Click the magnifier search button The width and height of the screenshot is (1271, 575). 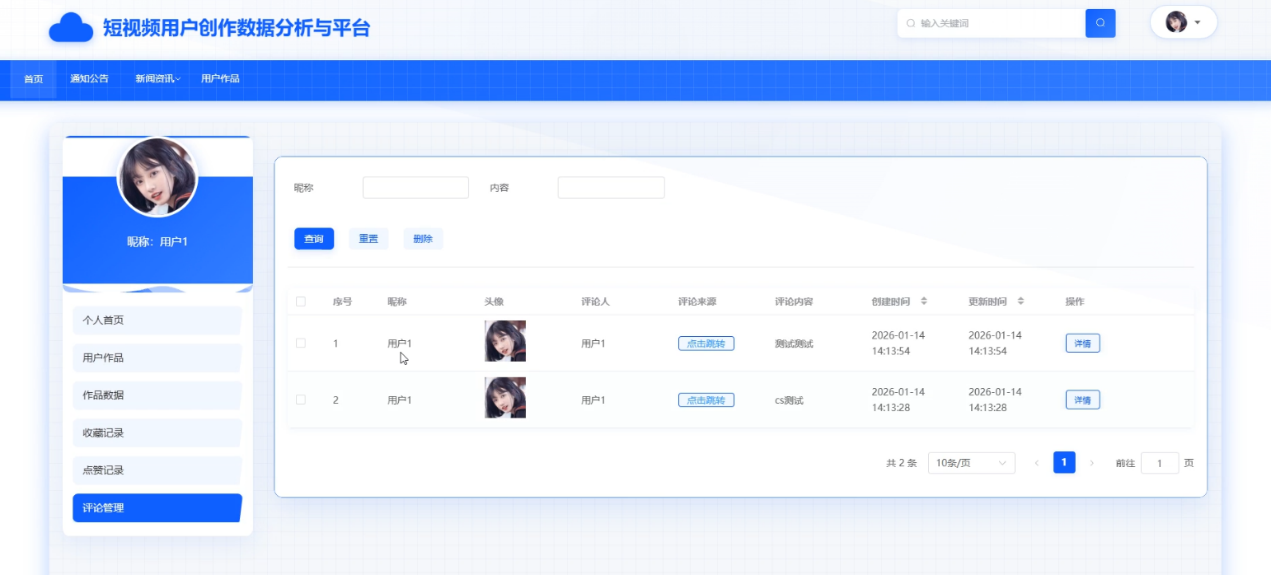1100,23
